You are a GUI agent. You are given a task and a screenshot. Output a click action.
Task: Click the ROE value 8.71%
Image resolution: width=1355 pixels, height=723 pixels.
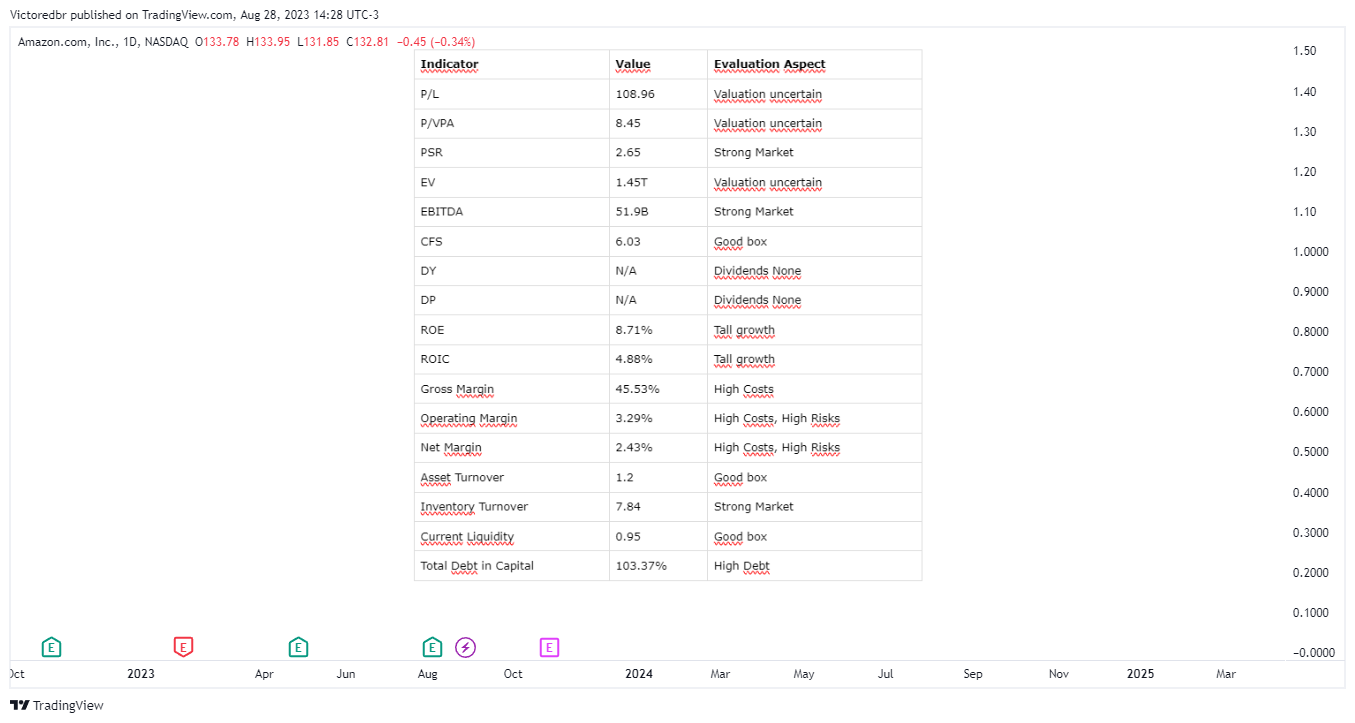[x=634, y=330]
